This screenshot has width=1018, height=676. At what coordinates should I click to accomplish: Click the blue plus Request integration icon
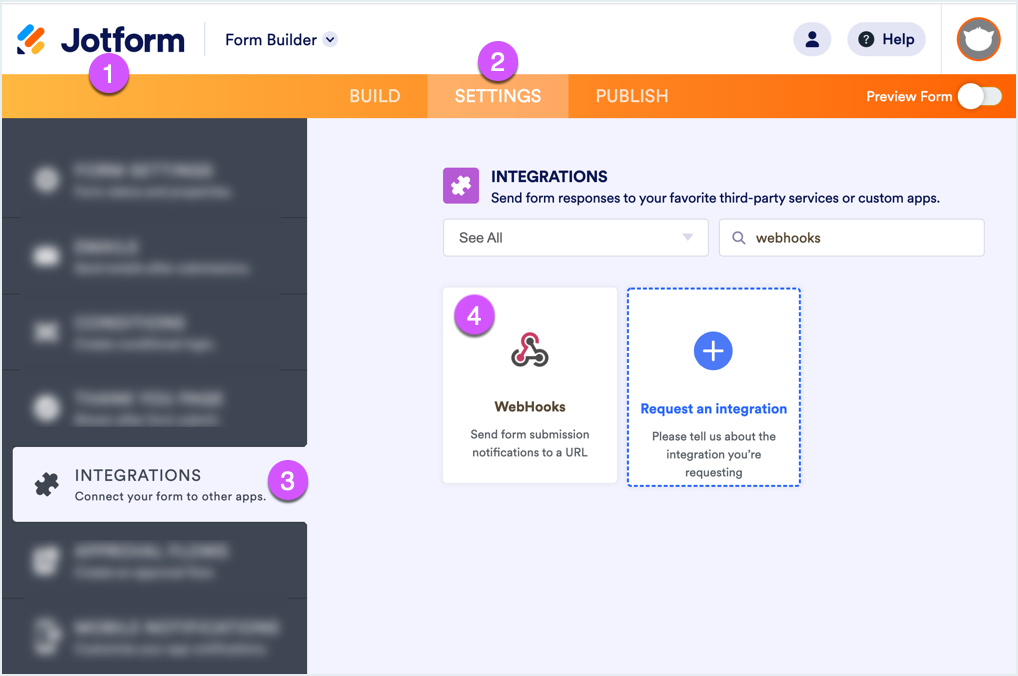click(x=713, y=351)
